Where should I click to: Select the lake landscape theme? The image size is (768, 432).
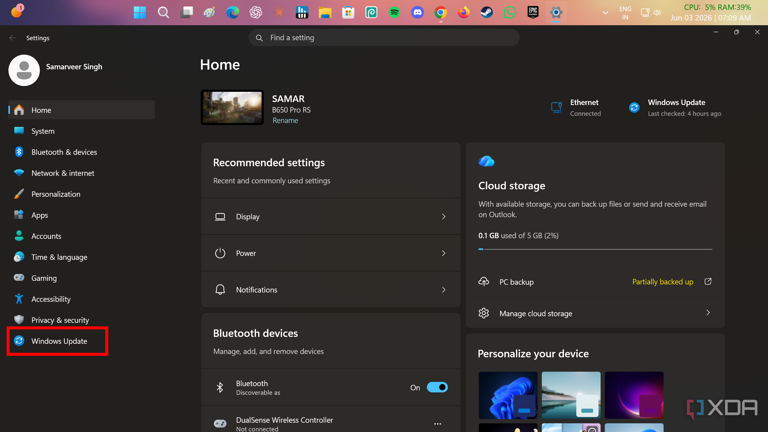571,395
